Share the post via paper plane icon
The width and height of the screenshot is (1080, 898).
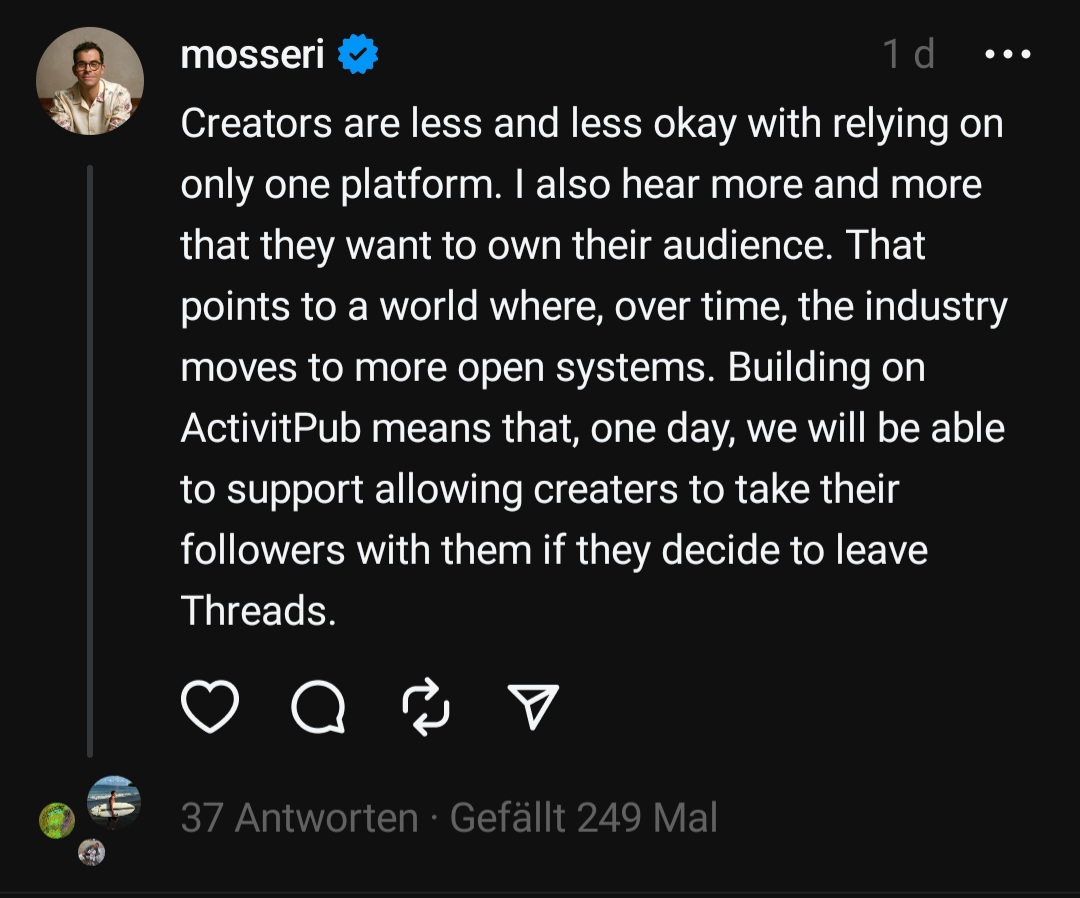[533, 708]
